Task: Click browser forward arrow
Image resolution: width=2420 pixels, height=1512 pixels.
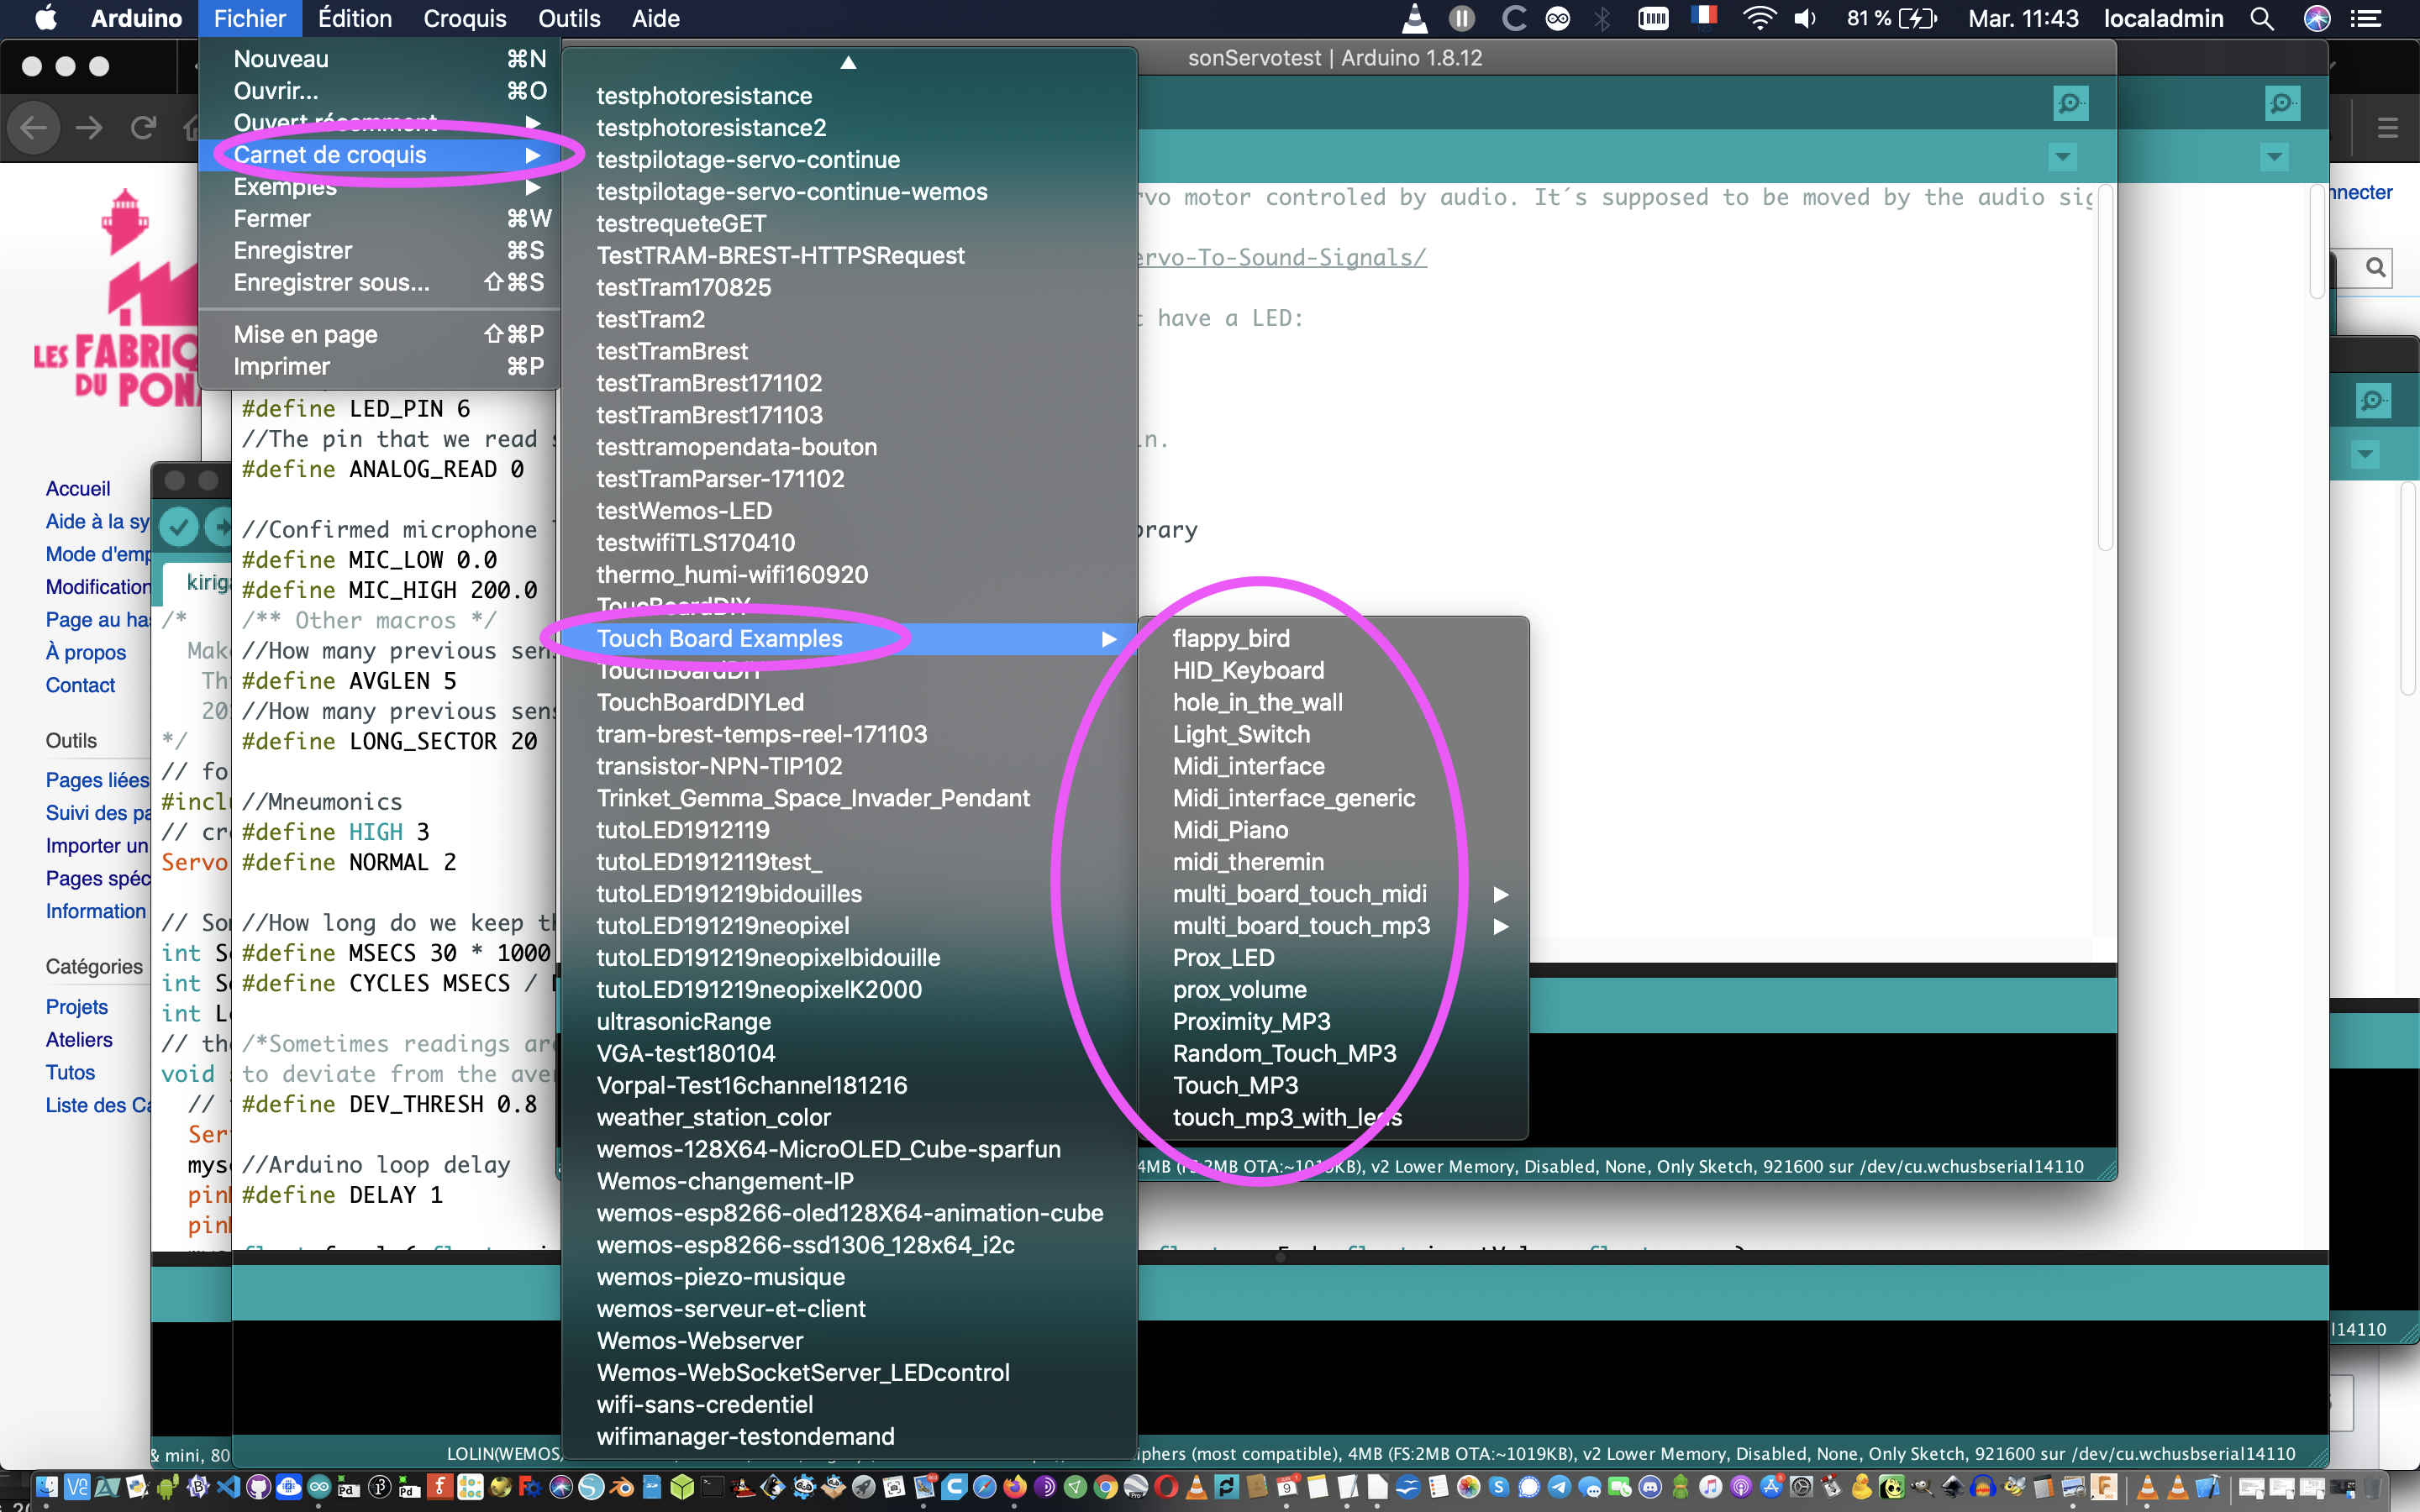Action: (x=89, y=127)
